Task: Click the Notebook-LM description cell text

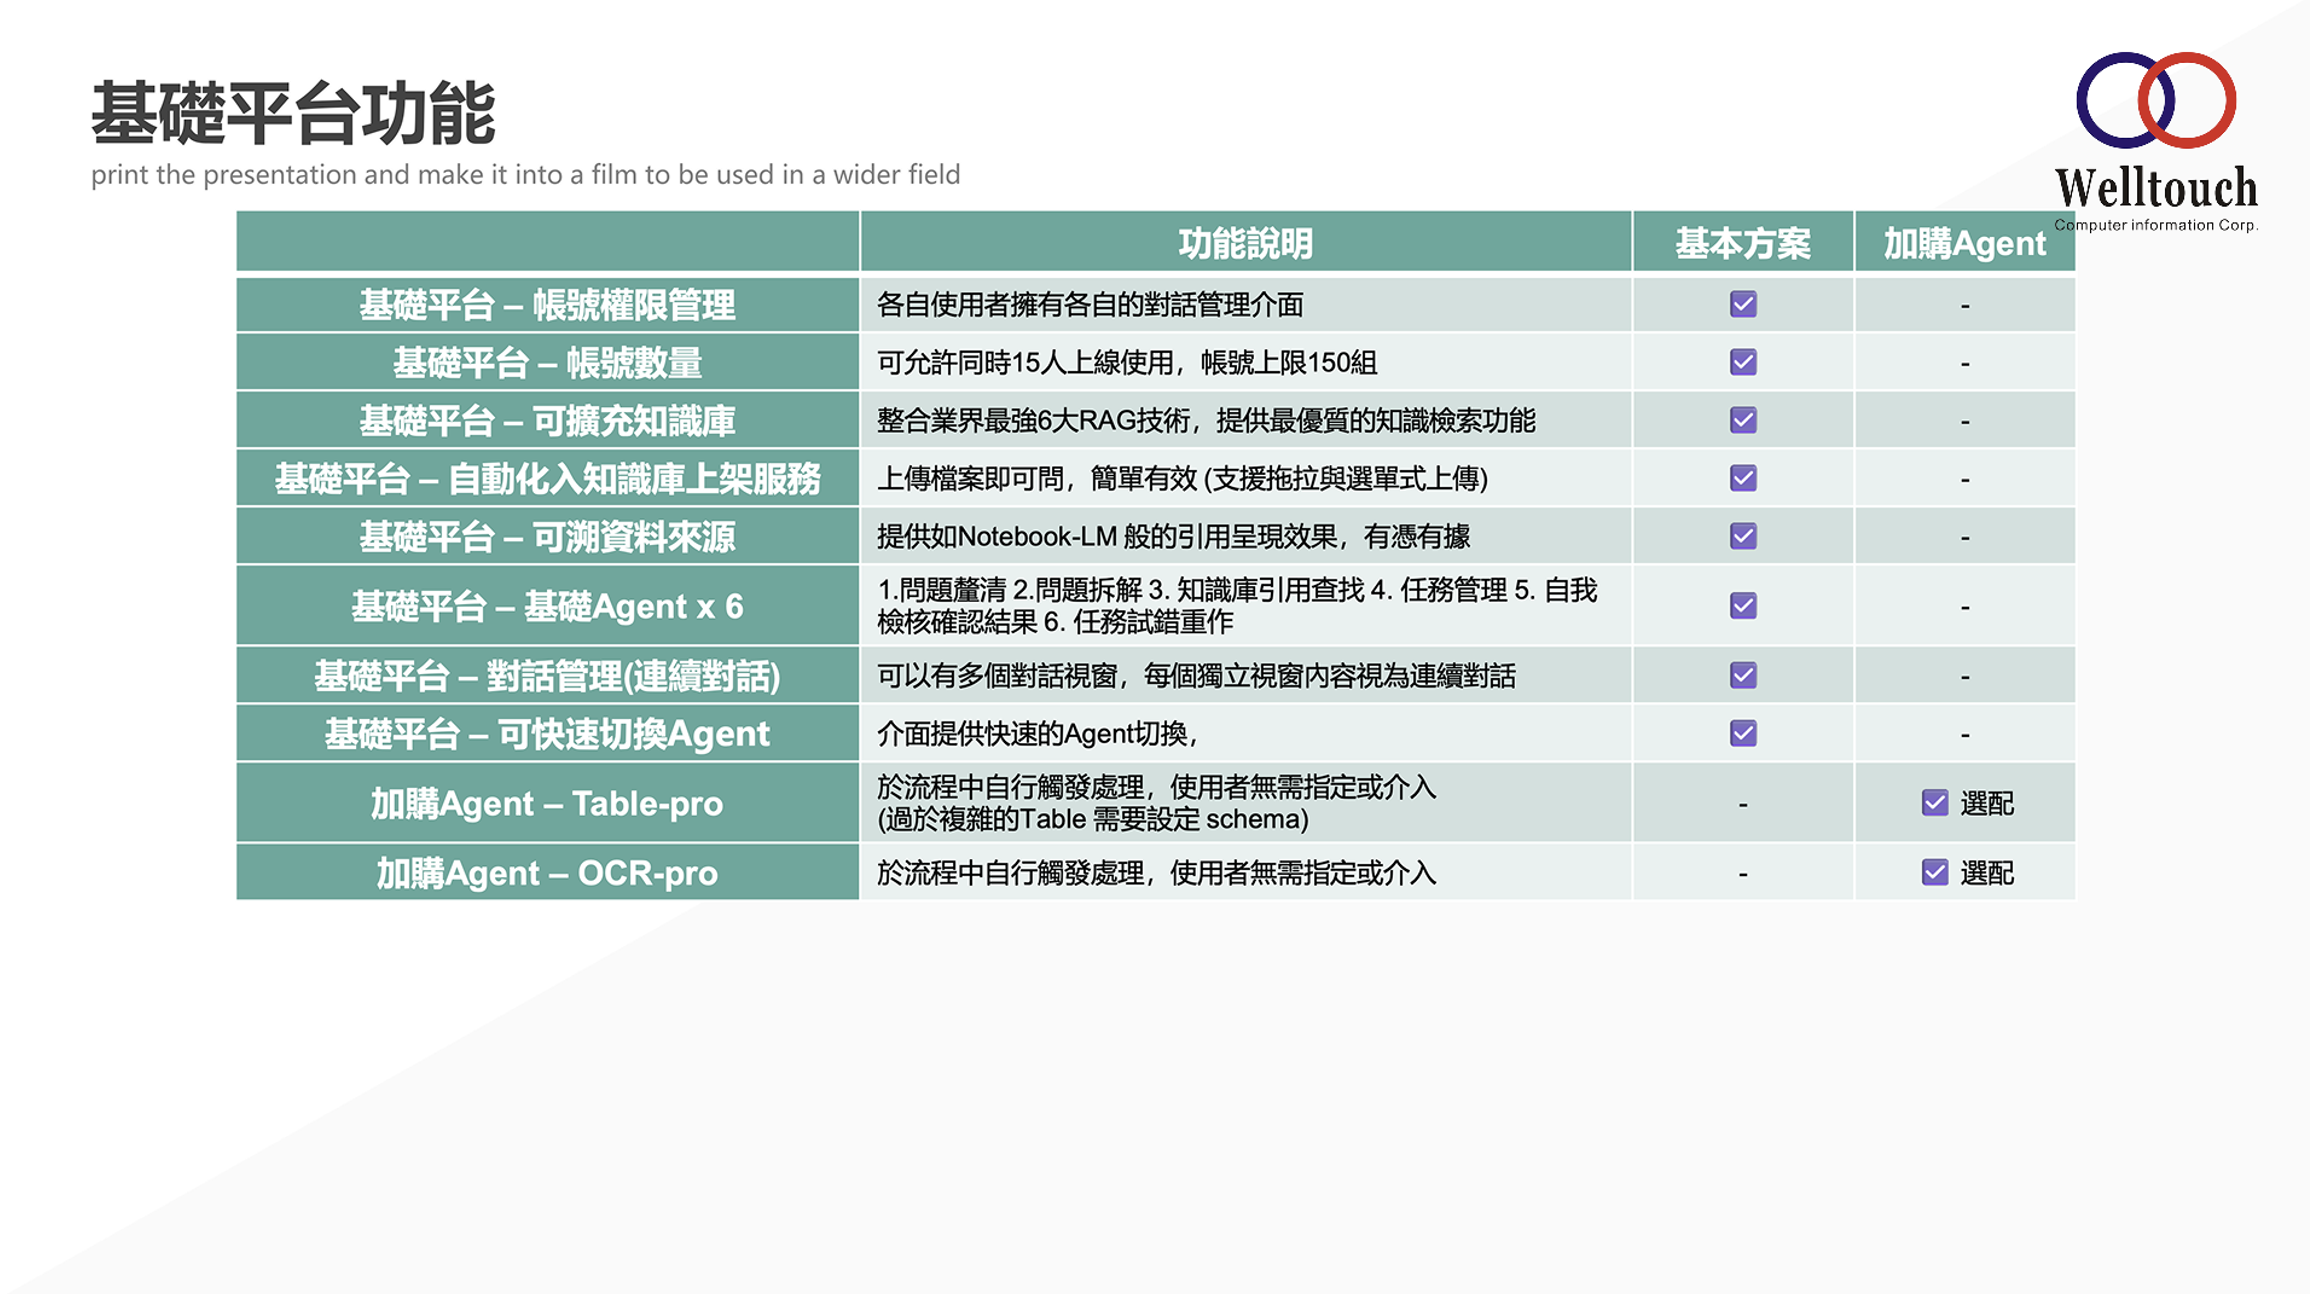Action: pos(1172,537)
